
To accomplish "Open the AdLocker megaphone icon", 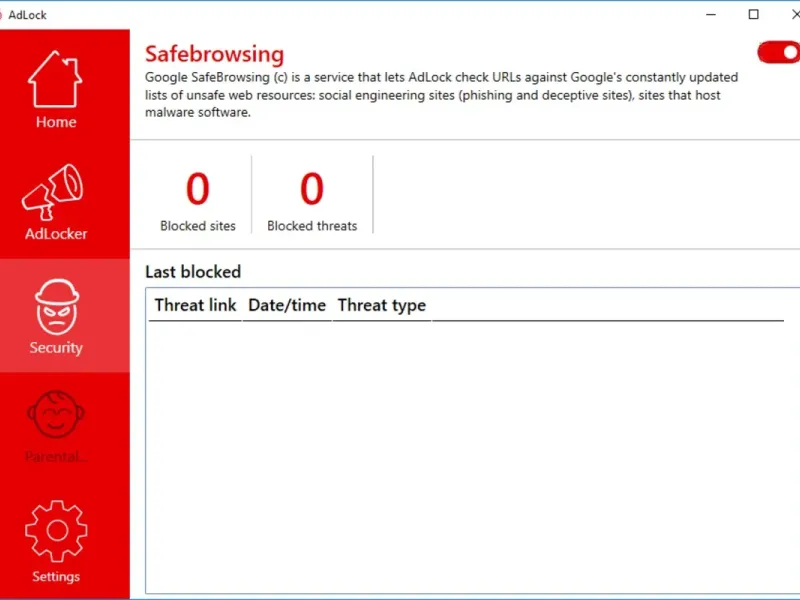I will (53, 192).
